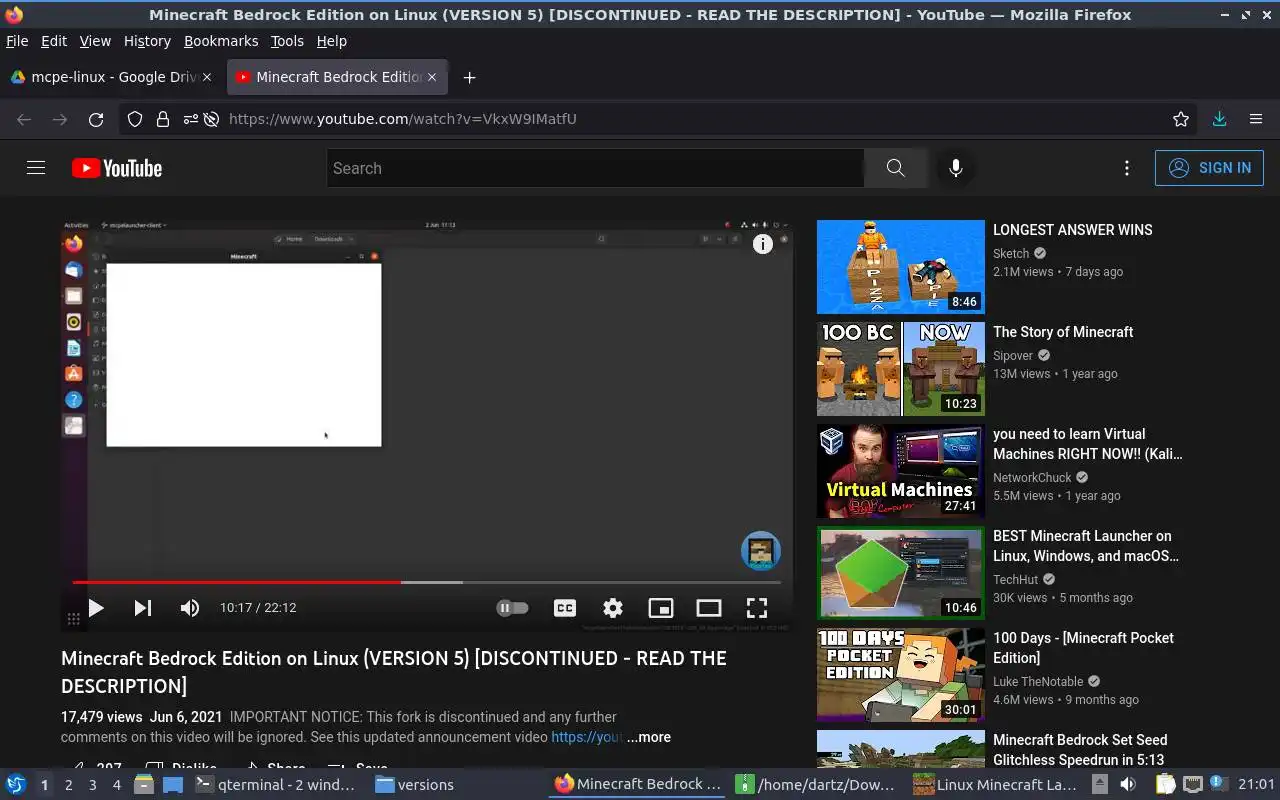Open video player settings gear
The width and height of the screenshot is (1280, 800).
point(613,608)
